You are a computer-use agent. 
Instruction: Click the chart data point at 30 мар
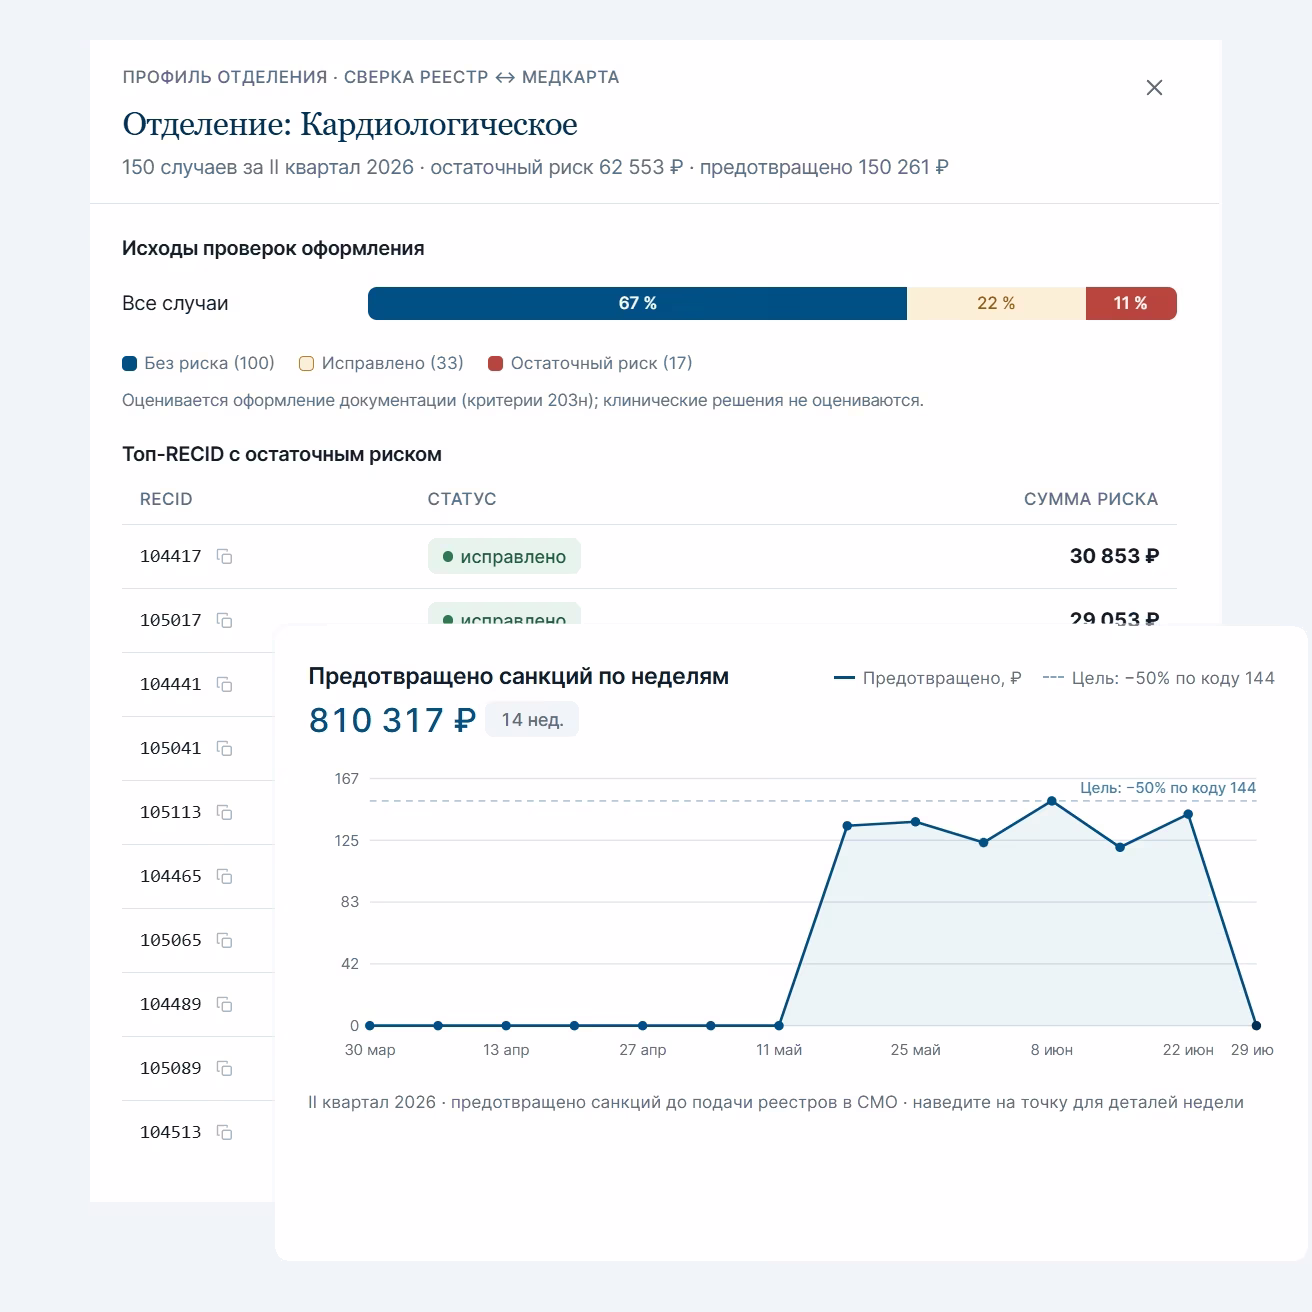[x=370, y=1025]
